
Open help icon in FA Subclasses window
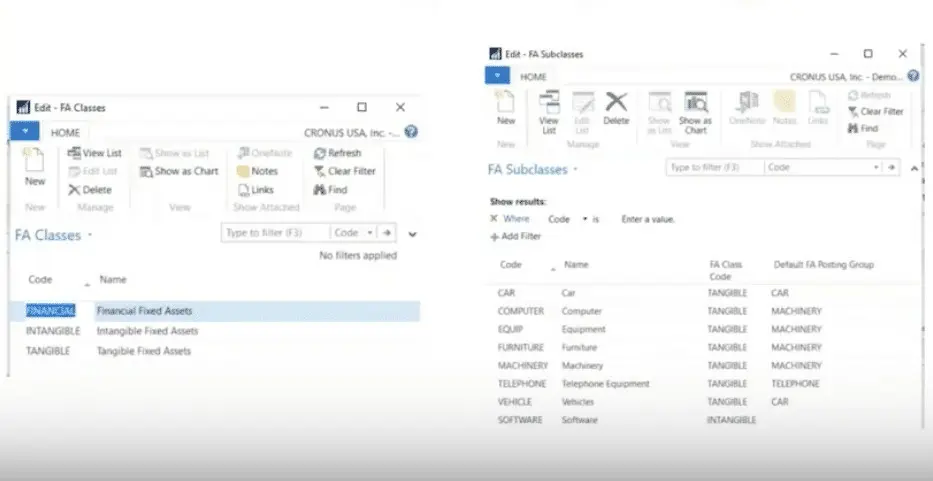coord(913,76)
